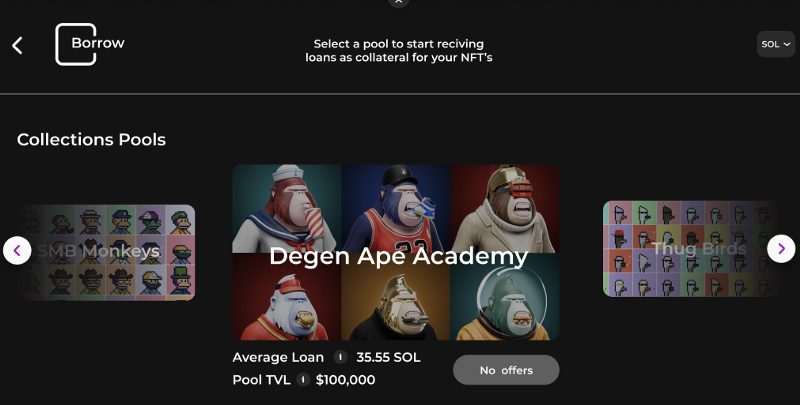Go back using the left arrow
The height and width of the screenshot is (405, 800).
pyautogui.click(x=17, y=45)
